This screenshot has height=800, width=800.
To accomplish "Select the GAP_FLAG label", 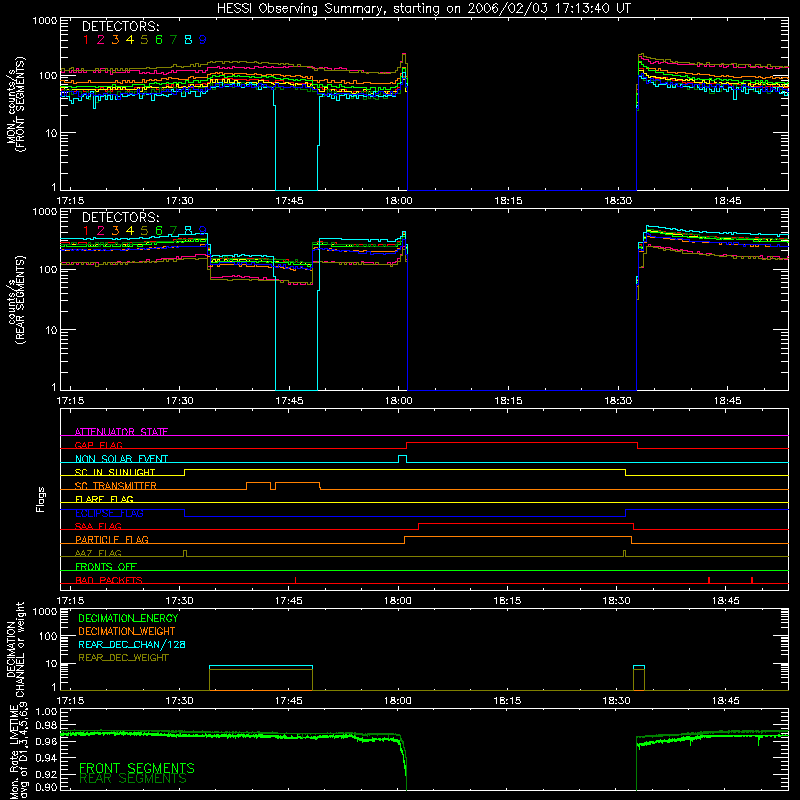I will [x=98, y=445].
